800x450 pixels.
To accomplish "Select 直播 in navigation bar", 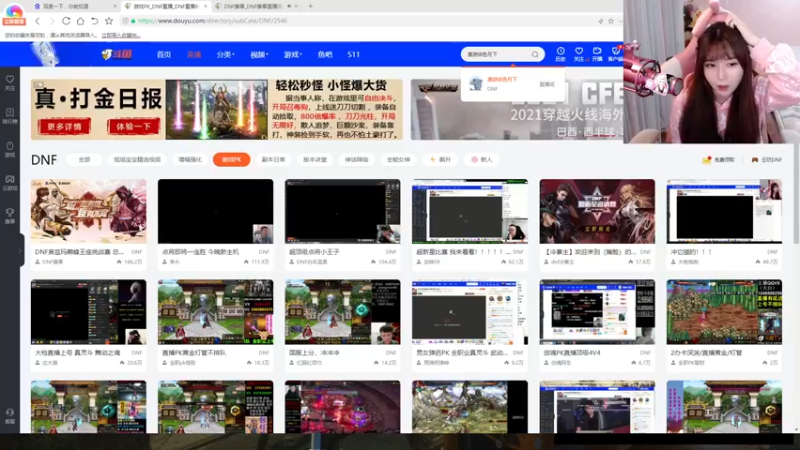I will pos(194,54).
